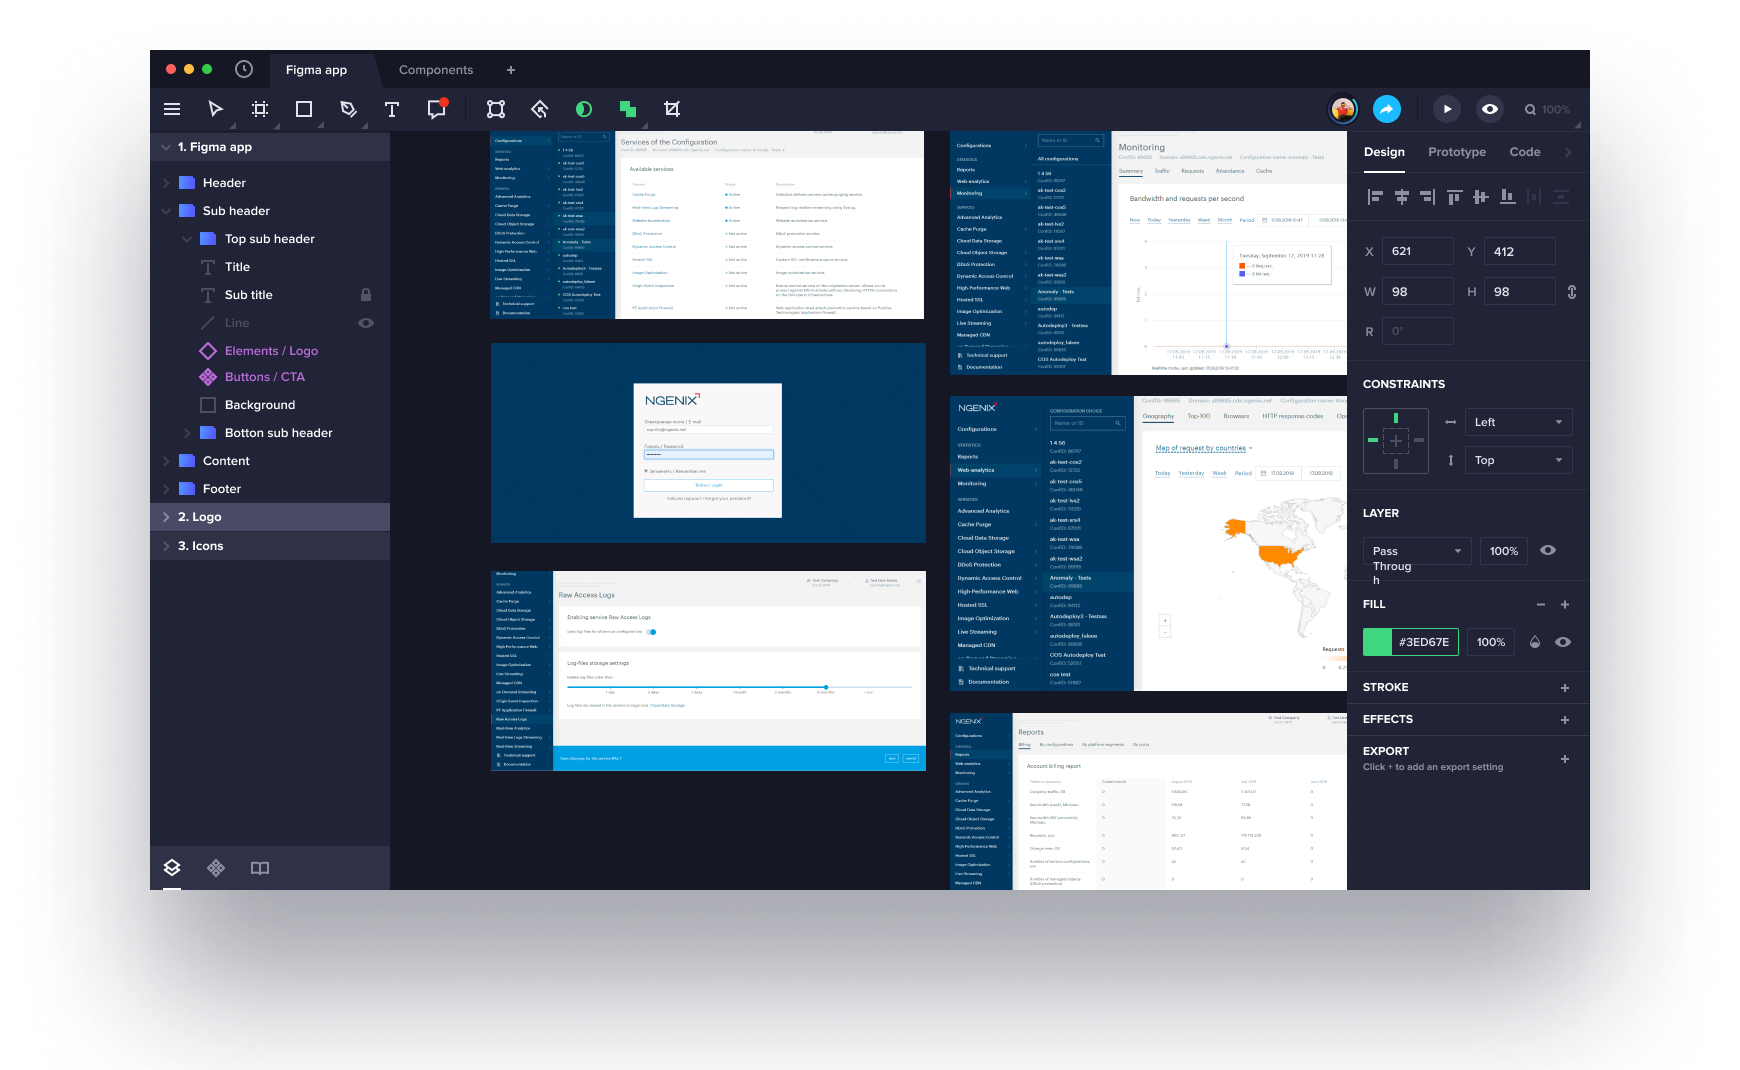Start presentation with the Play button
The image size is (1740, 1070).
(1447, 109)
